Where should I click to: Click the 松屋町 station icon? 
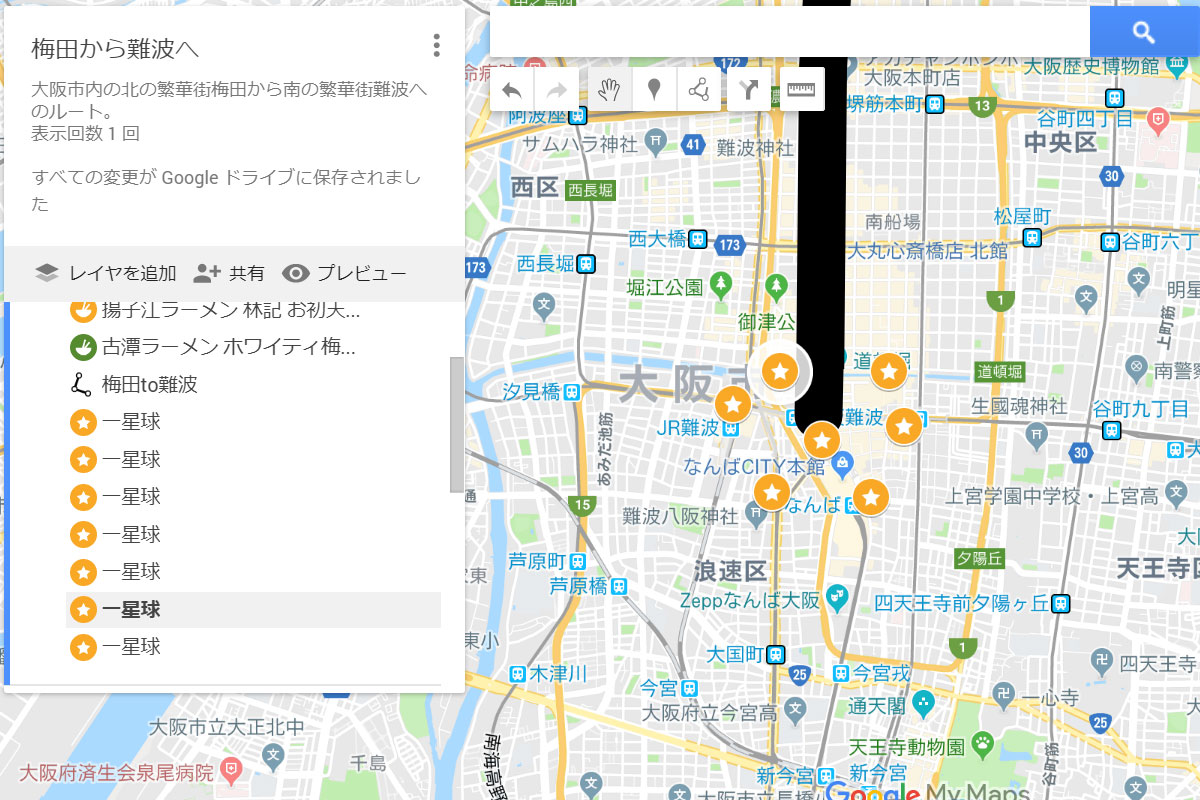point(1030,237)
